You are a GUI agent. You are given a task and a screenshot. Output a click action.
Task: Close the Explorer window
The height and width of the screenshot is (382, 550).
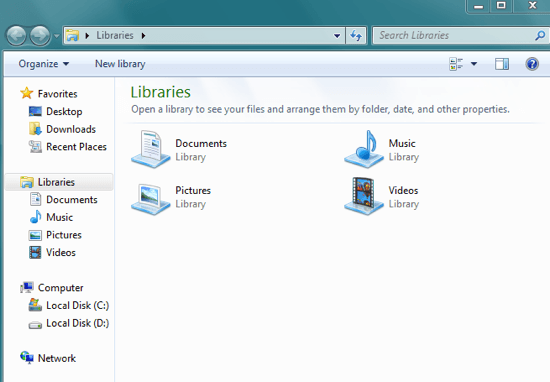point(532,6)
